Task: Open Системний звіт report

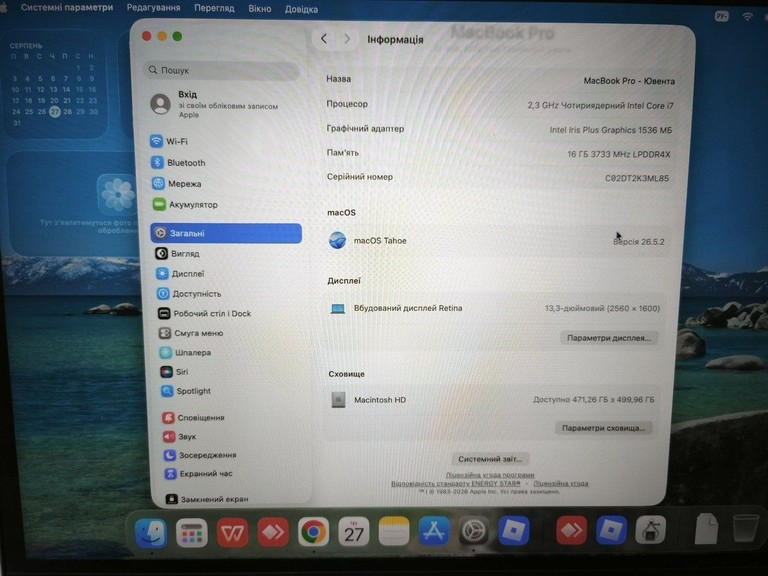Action: tap(490, 459)
